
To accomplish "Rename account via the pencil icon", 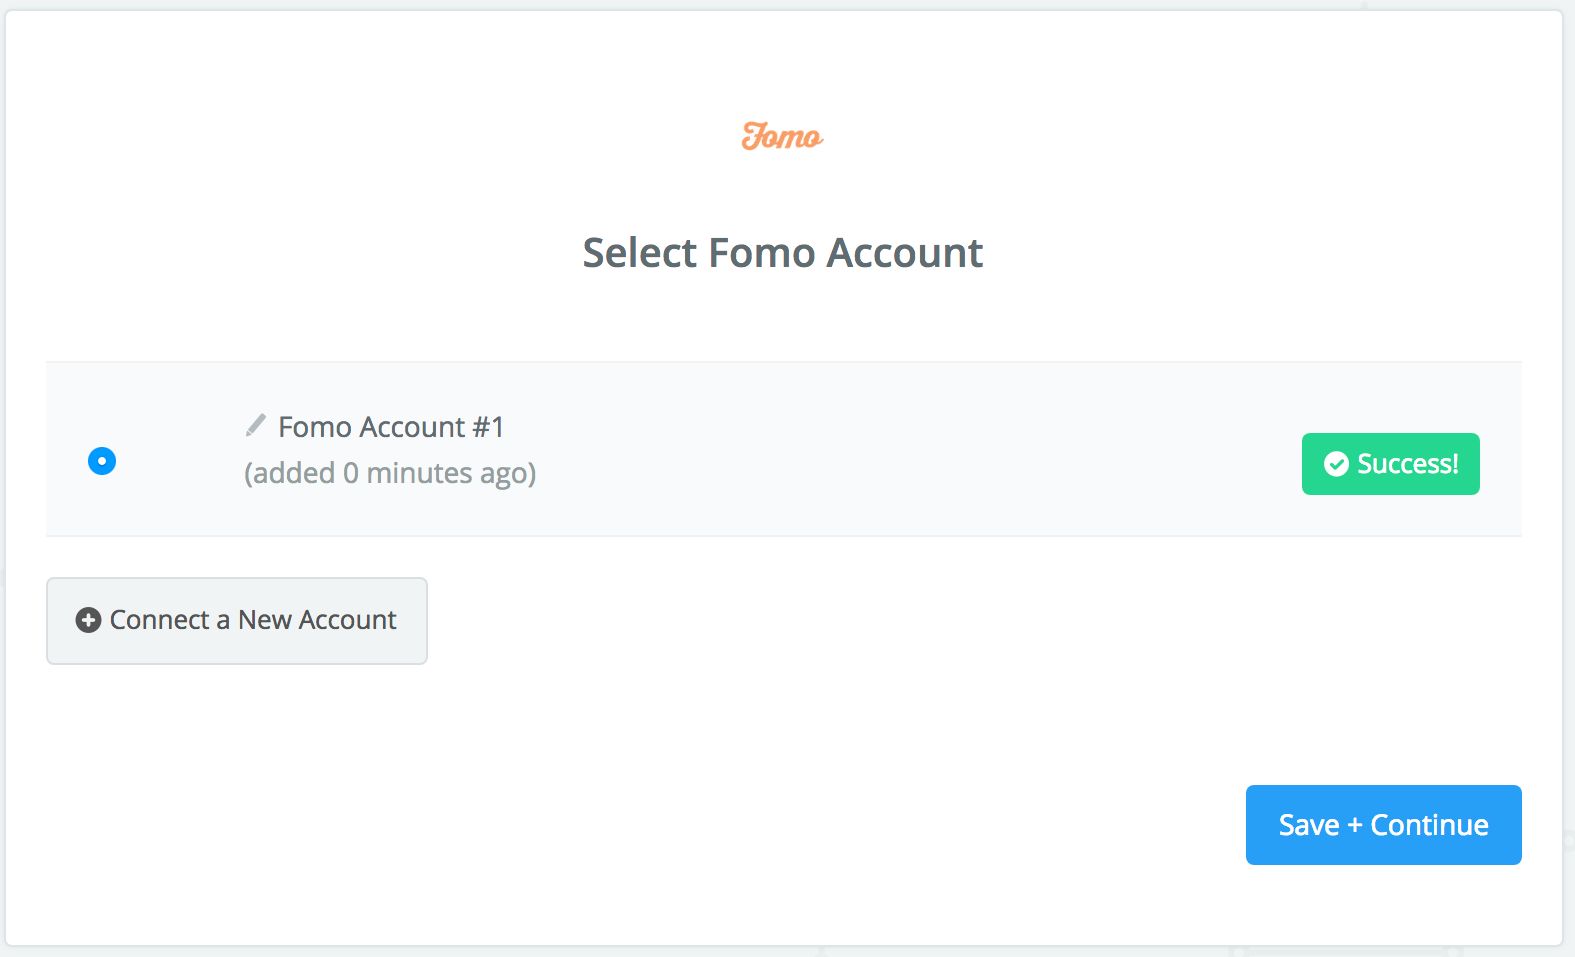I will click(256, 425).
